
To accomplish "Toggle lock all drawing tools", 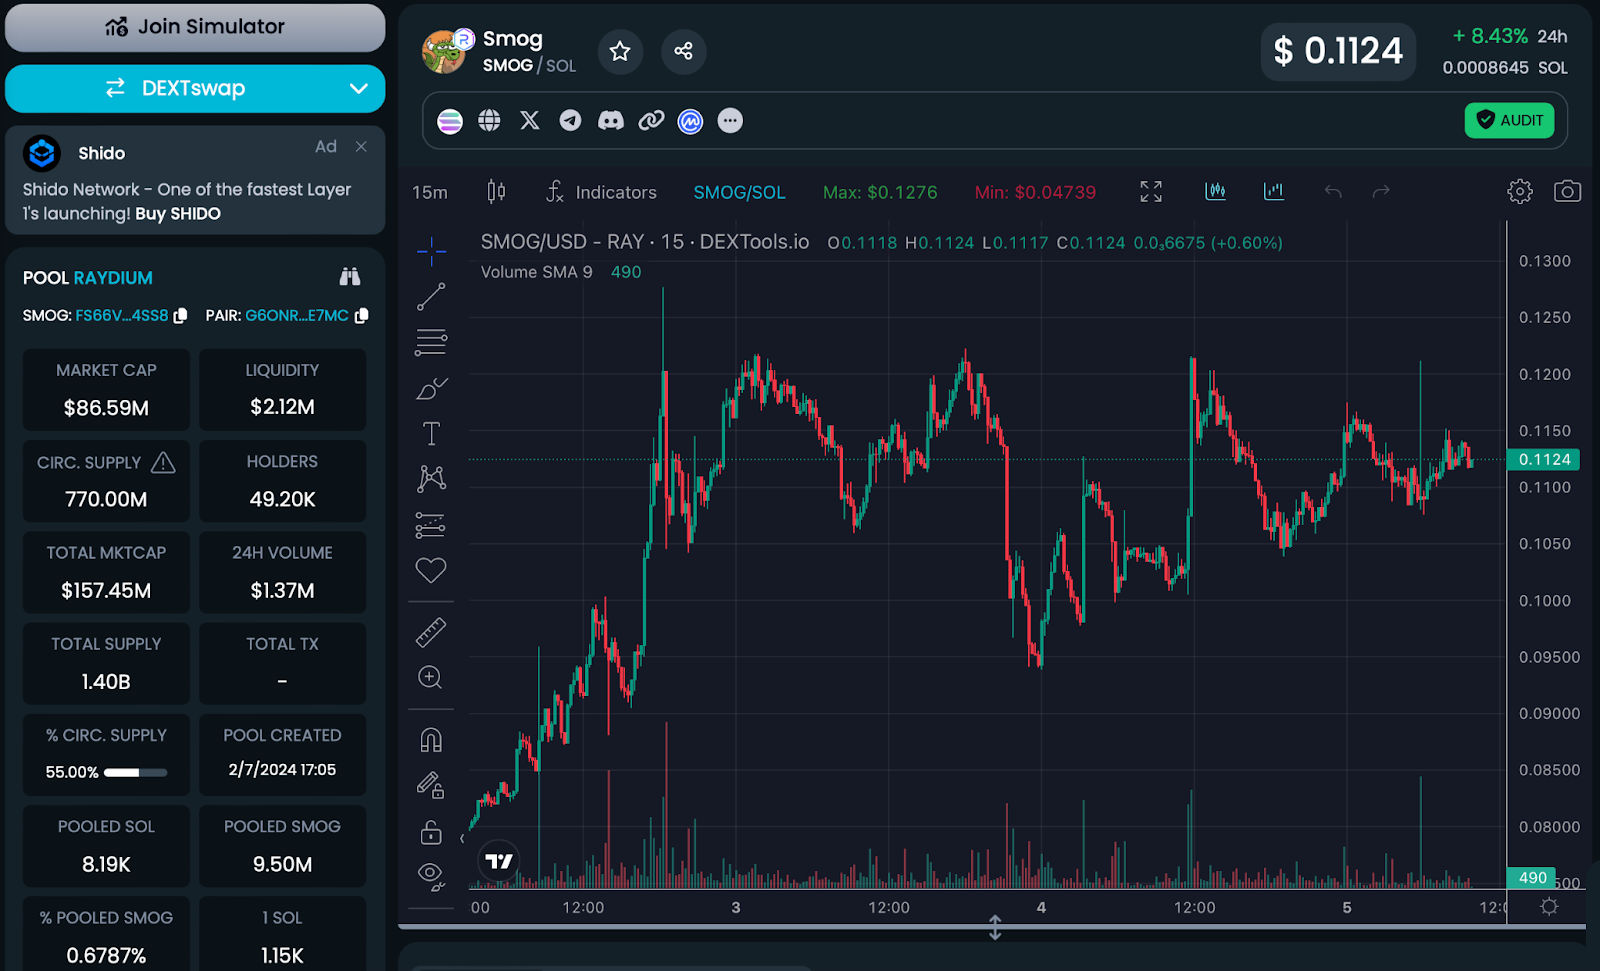I will (x=431, y=832).
